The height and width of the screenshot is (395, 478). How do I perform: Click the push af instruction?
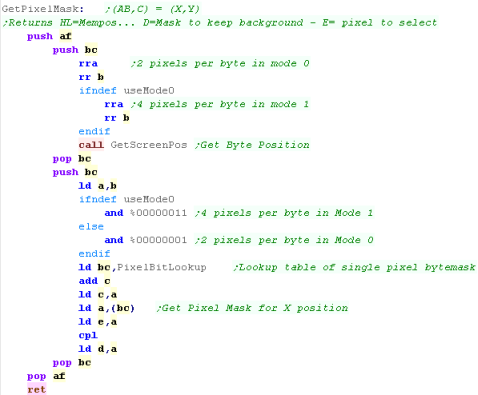coord(49,36)
